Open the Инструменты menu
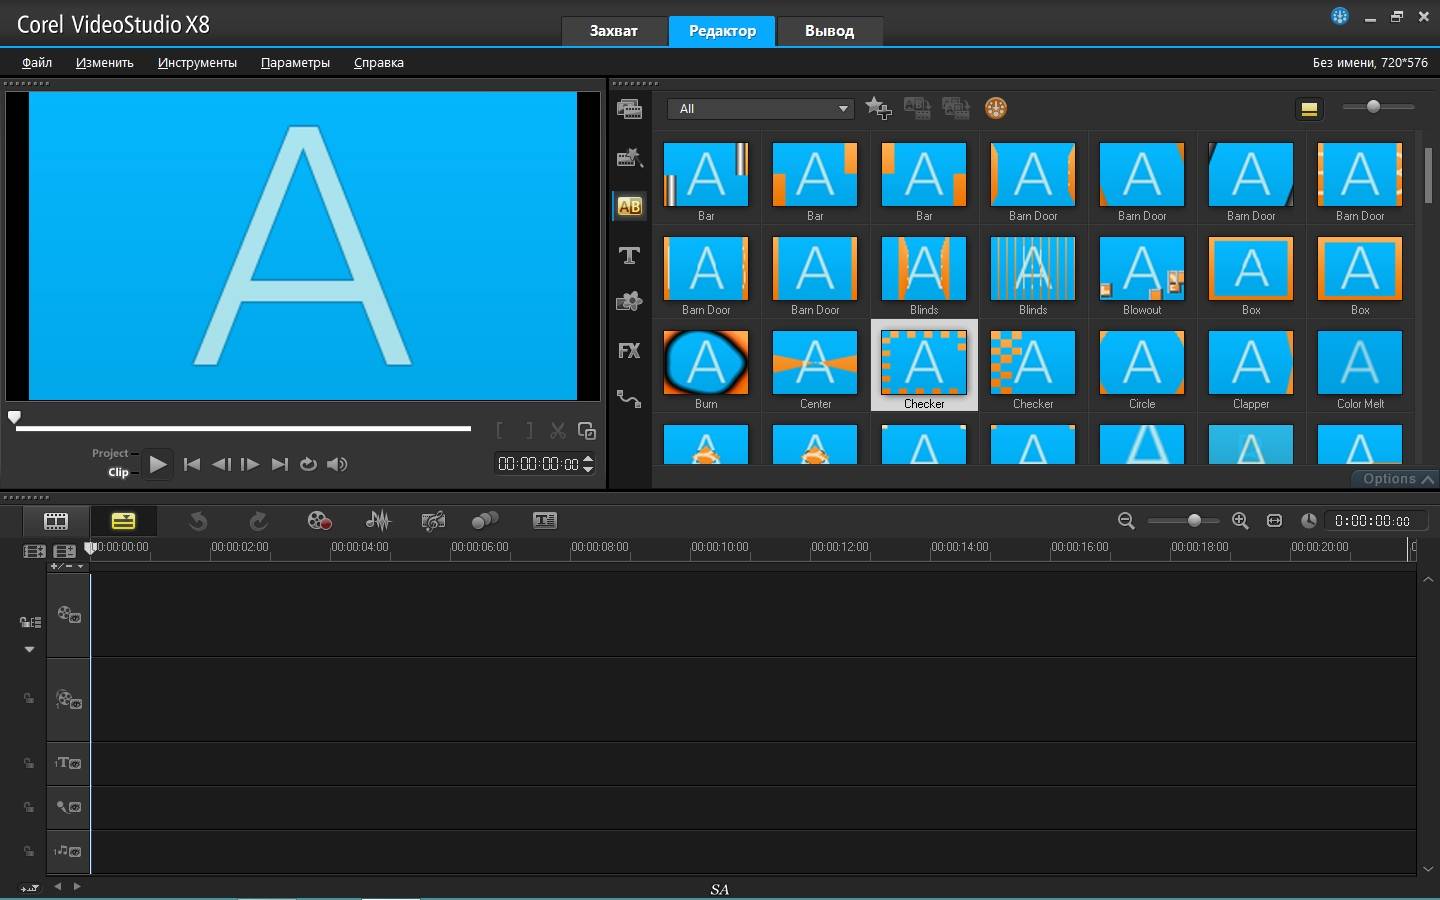This screenshot has height=900, width=1440. tap(197, 62)
